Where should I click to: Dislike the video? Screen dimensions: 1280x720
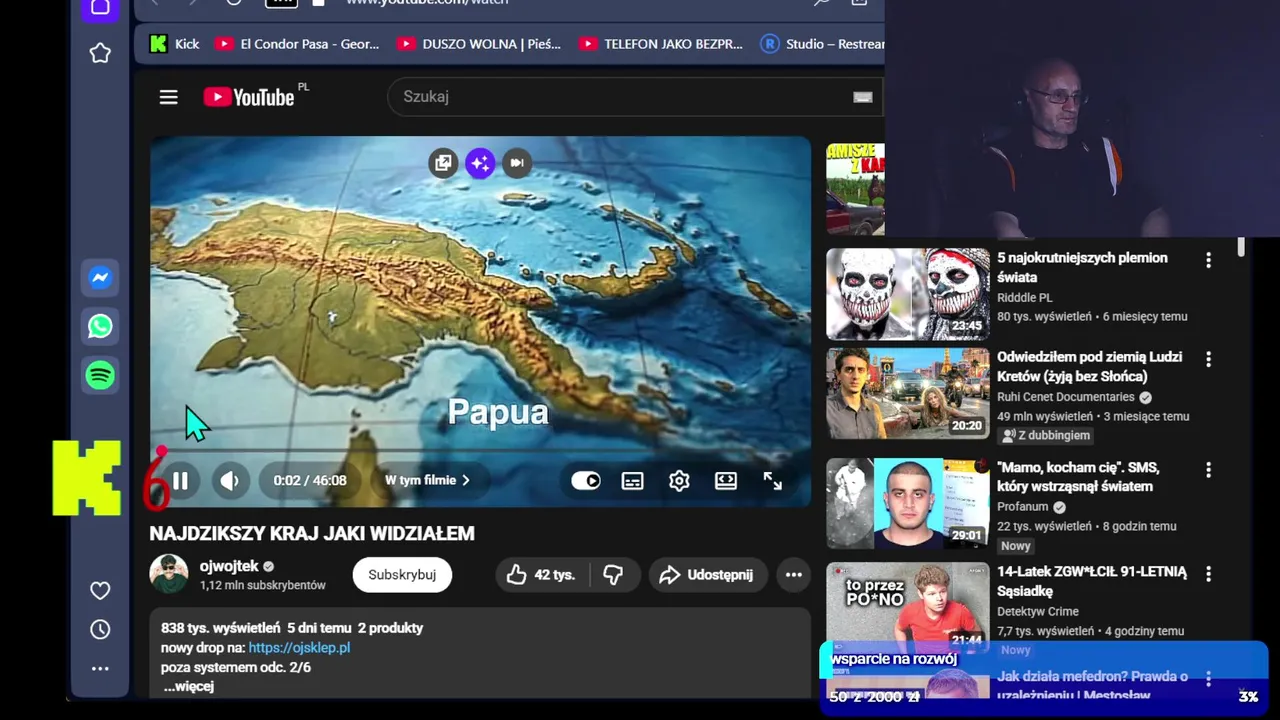pyautogui.click(x=614, y=575)
